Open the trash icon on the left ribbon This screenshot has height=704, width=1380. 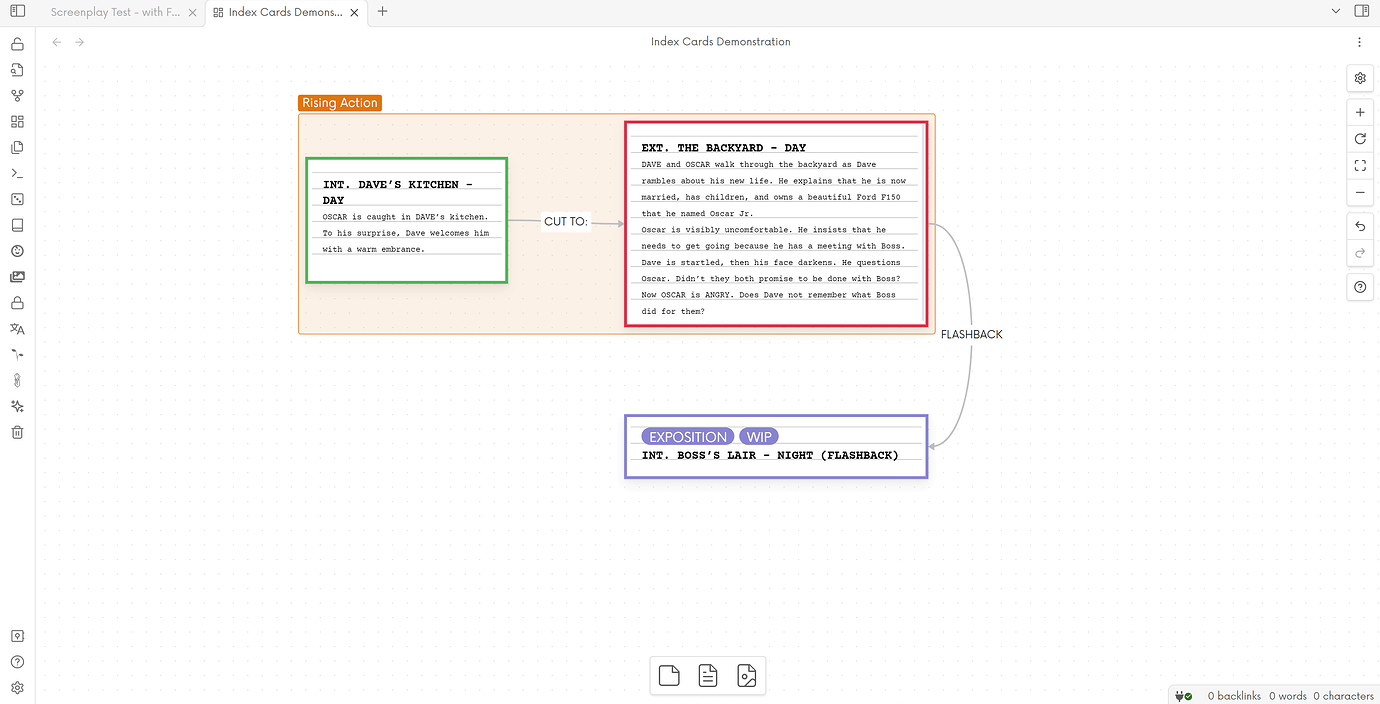click(16, 432)
